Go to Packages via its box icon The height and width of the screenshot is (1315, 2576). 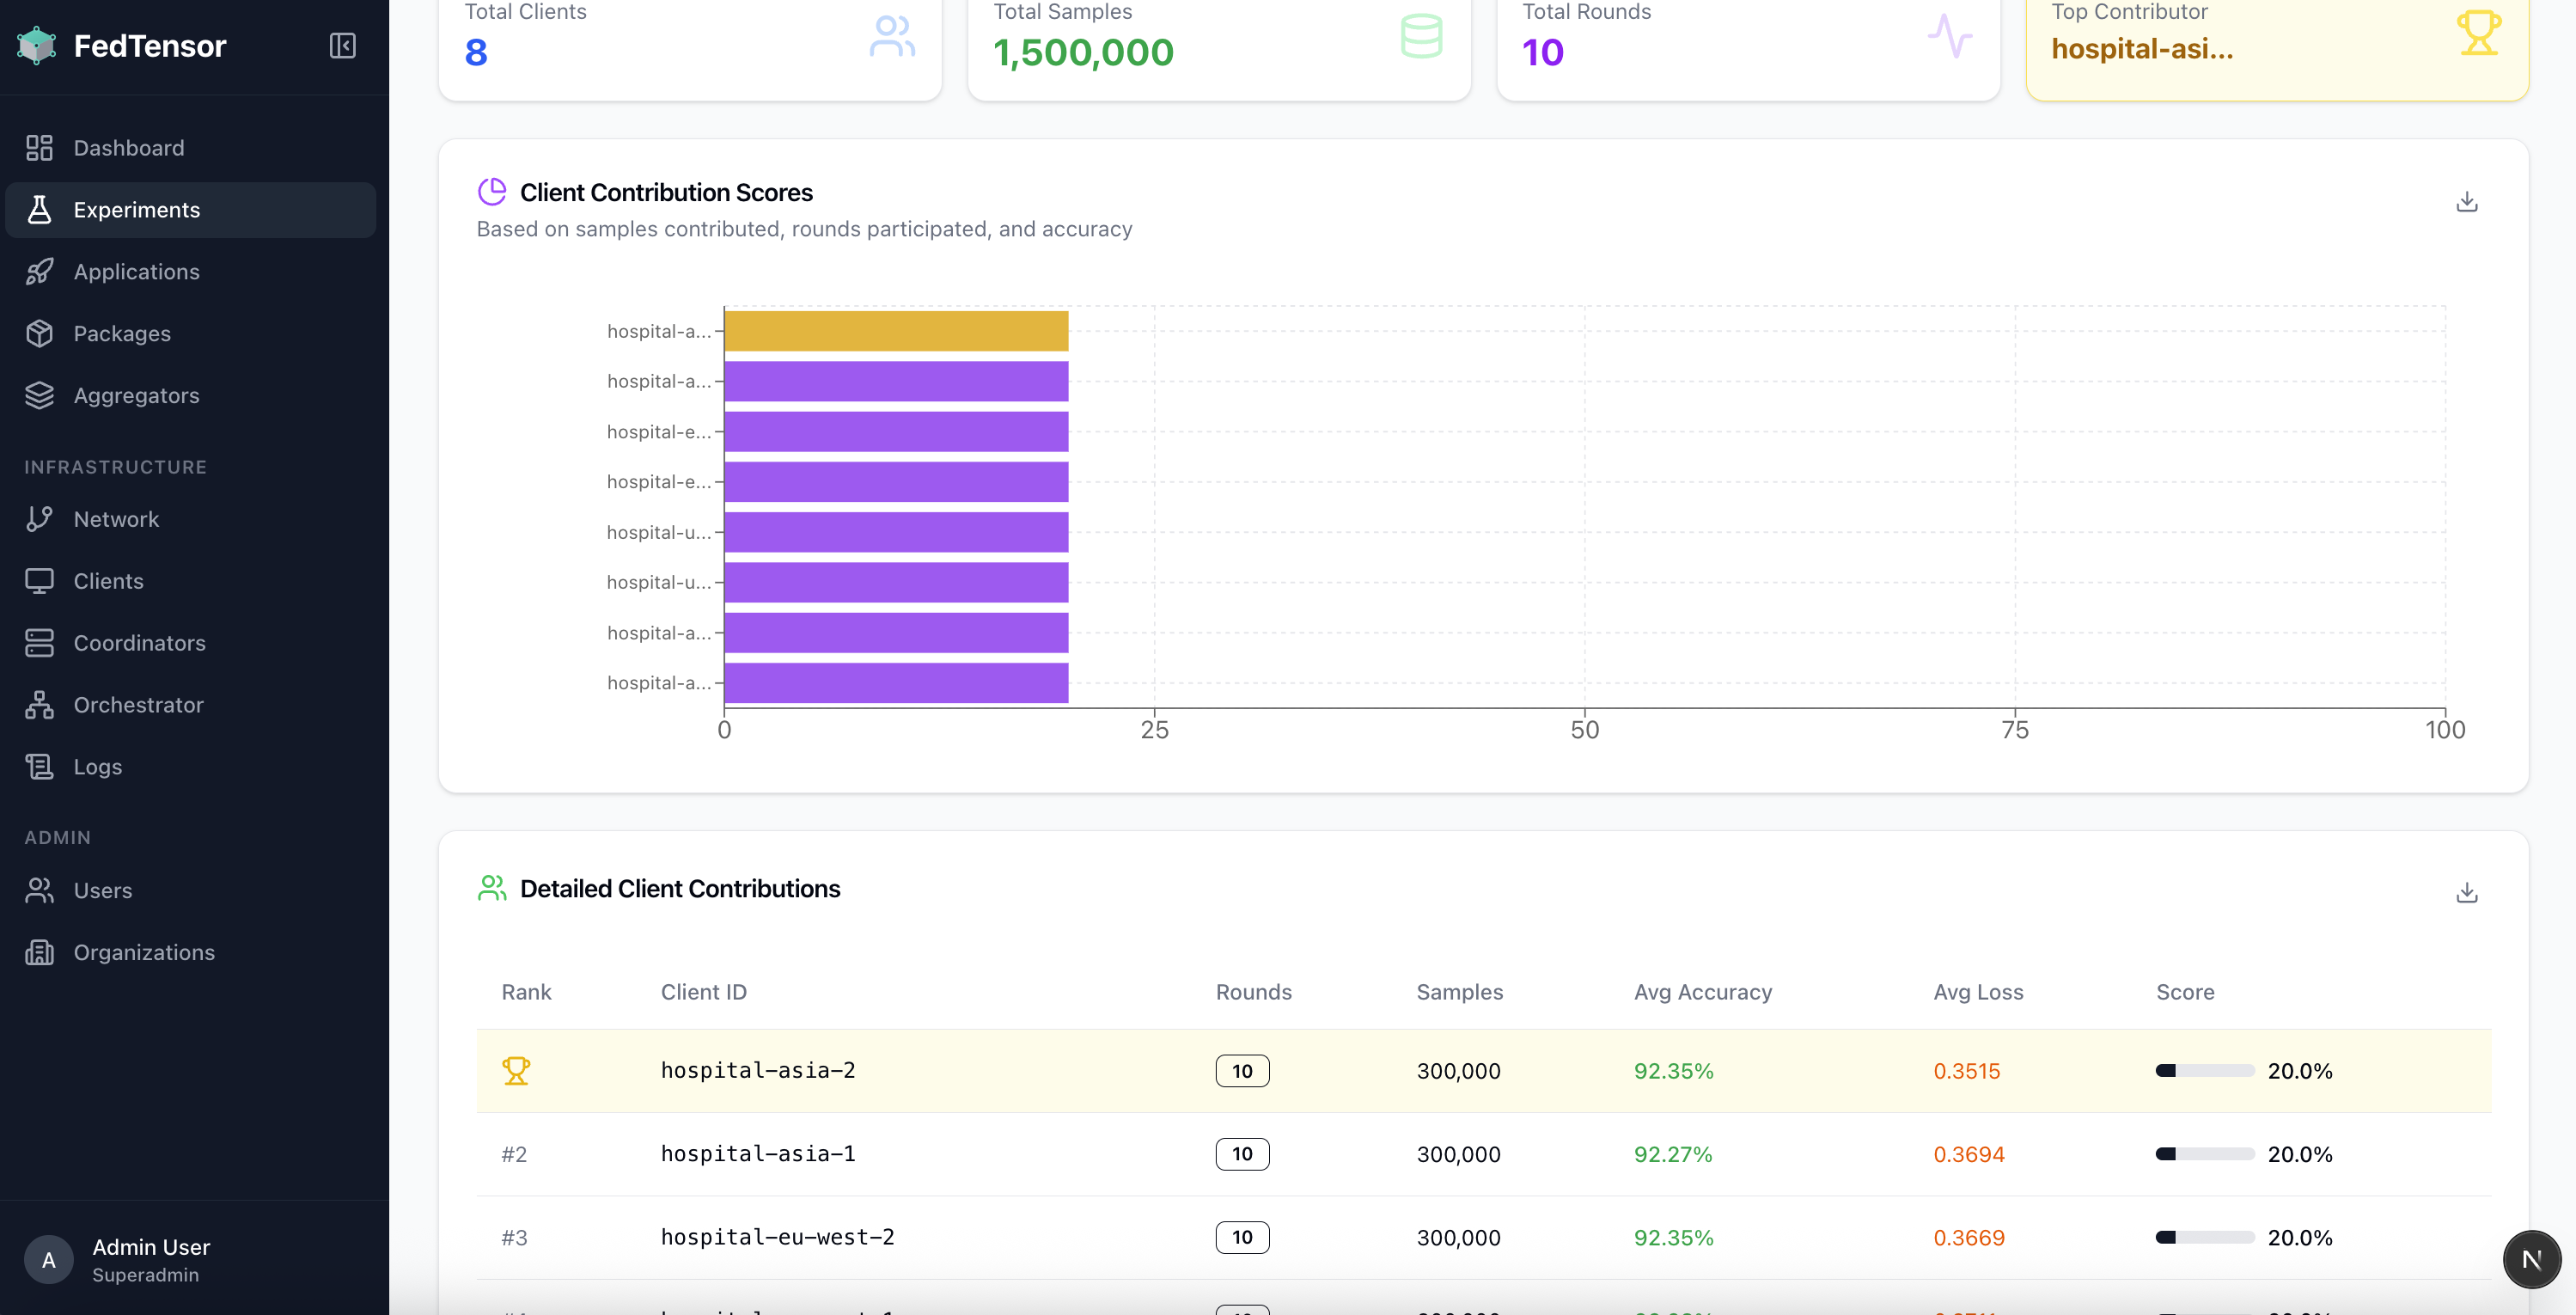(x=40, y=334)
